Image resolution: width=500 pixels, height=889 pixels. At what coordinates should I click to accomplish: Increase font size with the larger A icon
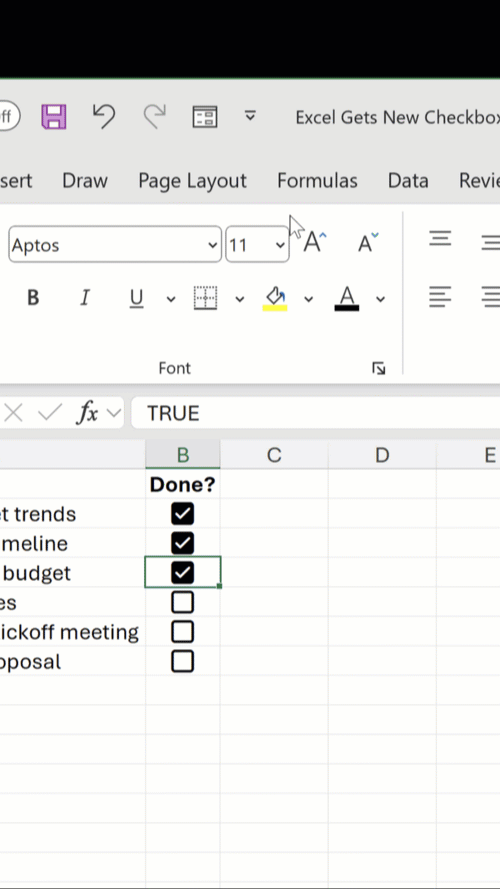[x=315, y=242]
